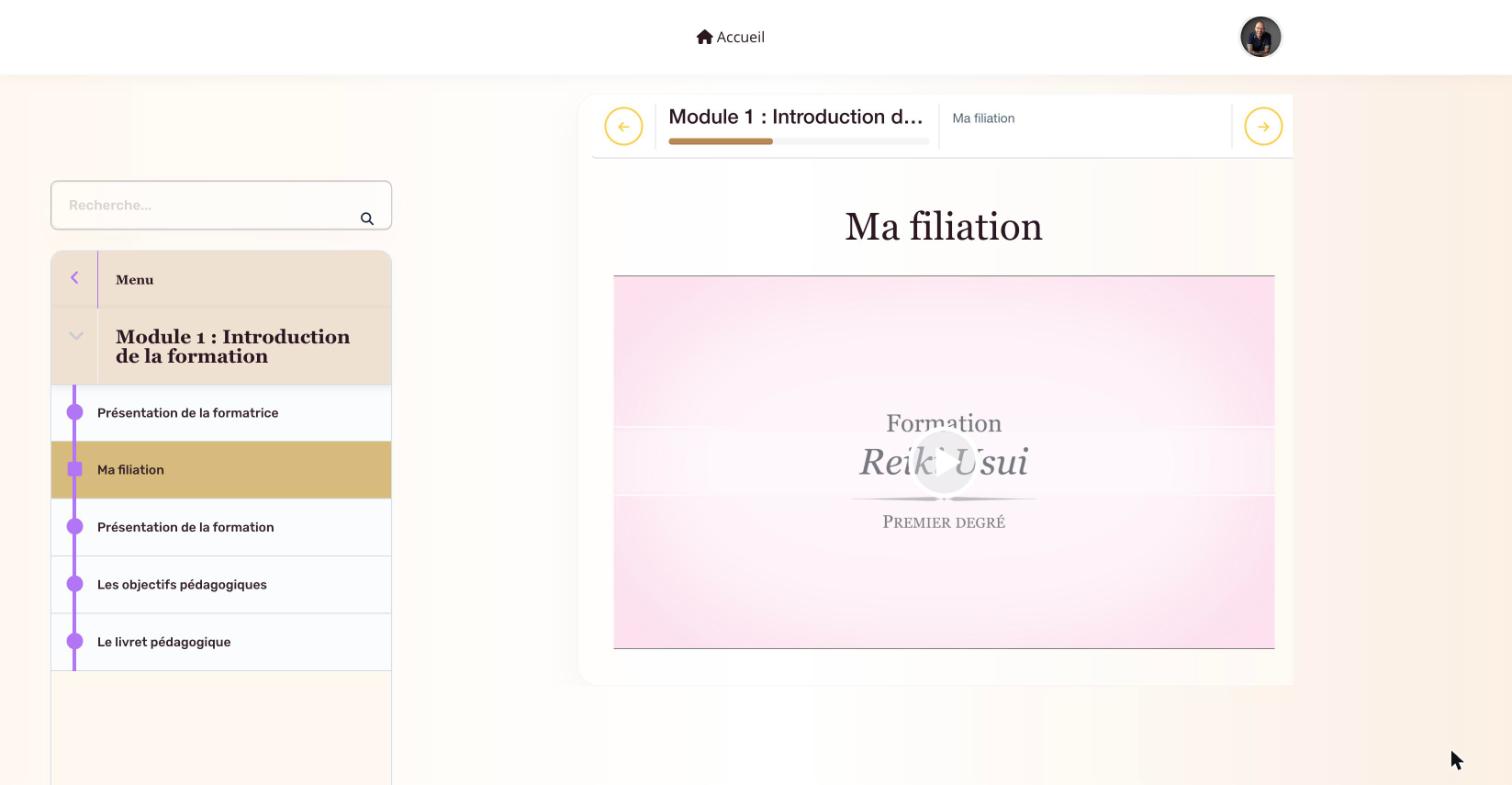The image size is (1512, 785).
Task: Open Les objectifs pédagogiques lesson
Action: pos(221,585)
